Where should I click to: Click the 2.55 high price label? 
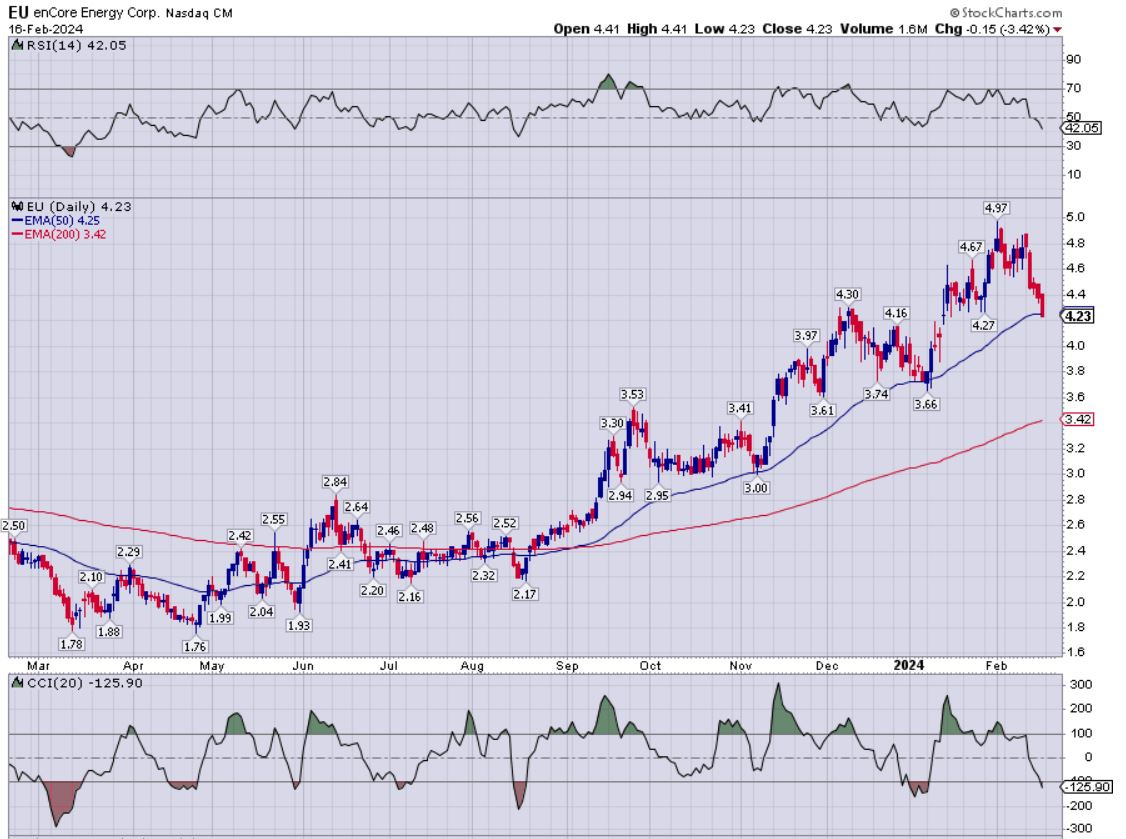coord(274,519)
